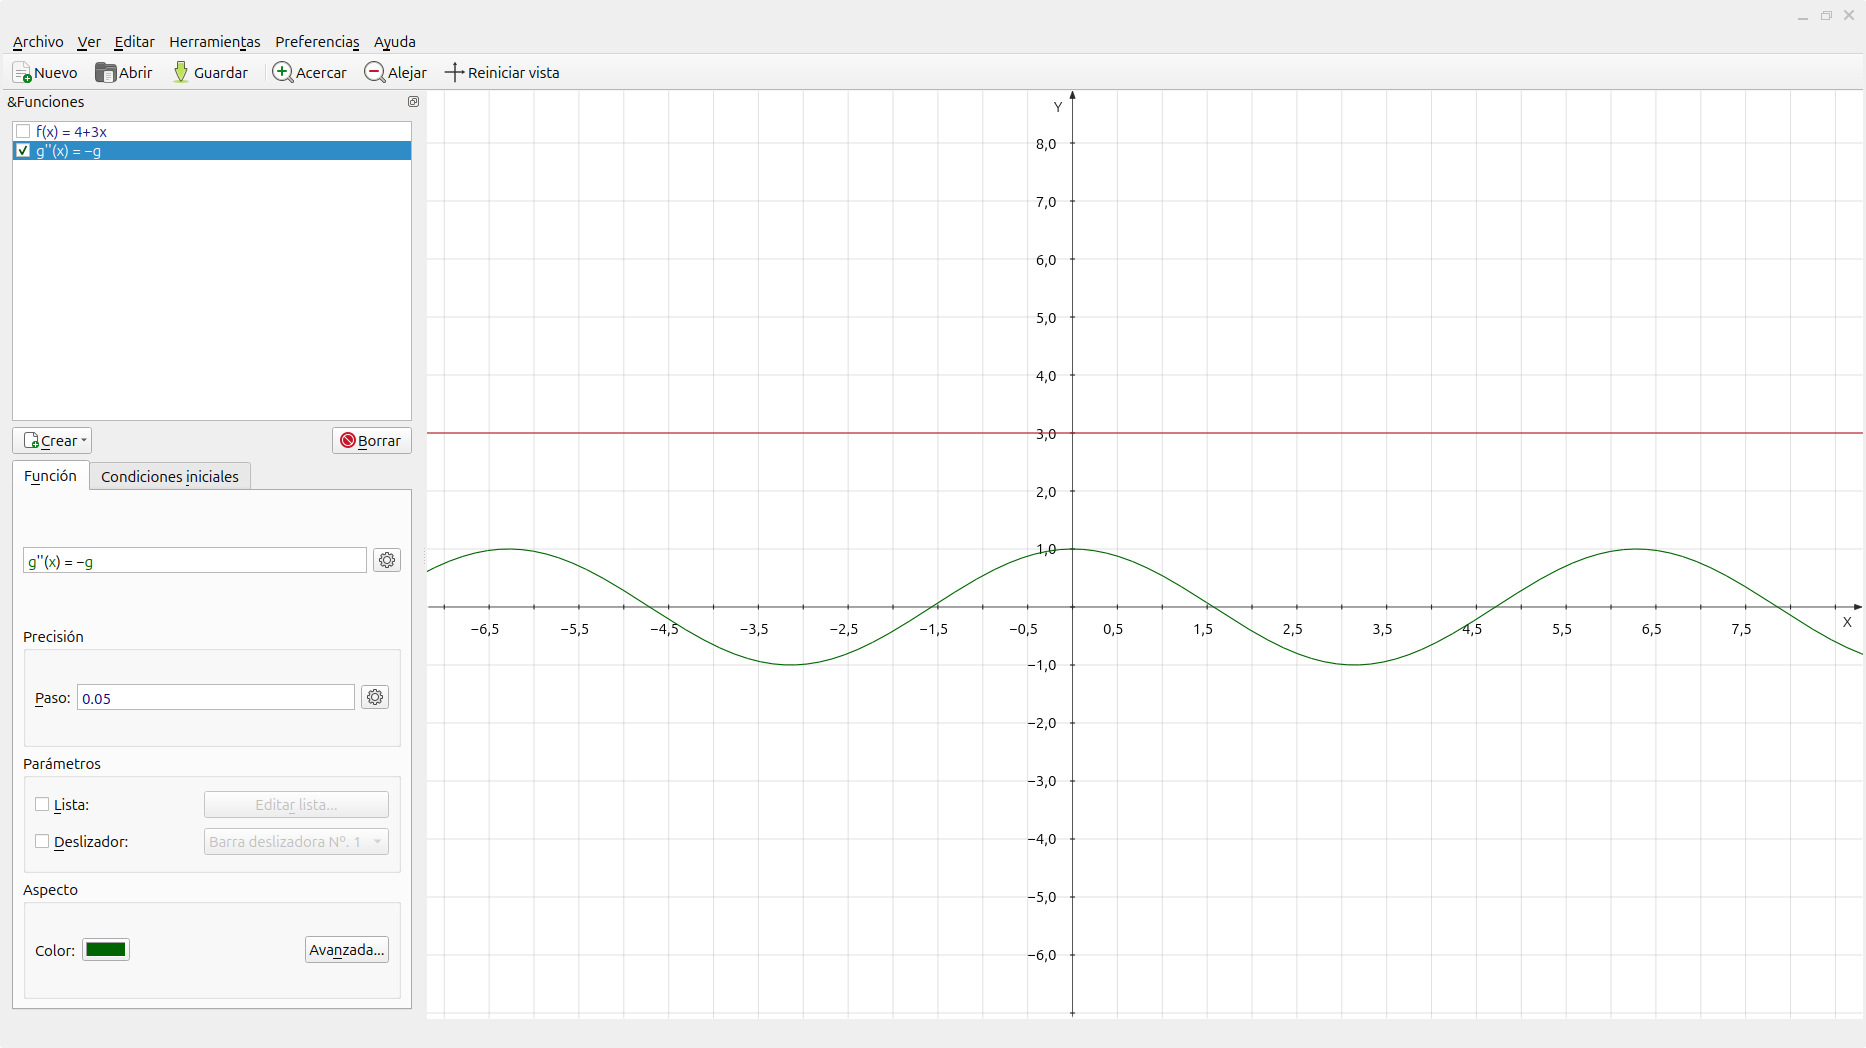Screen dimensions: 1866x1048
Task: Click the Avanzada... appearance button
Action: click(x=346, y=950)
